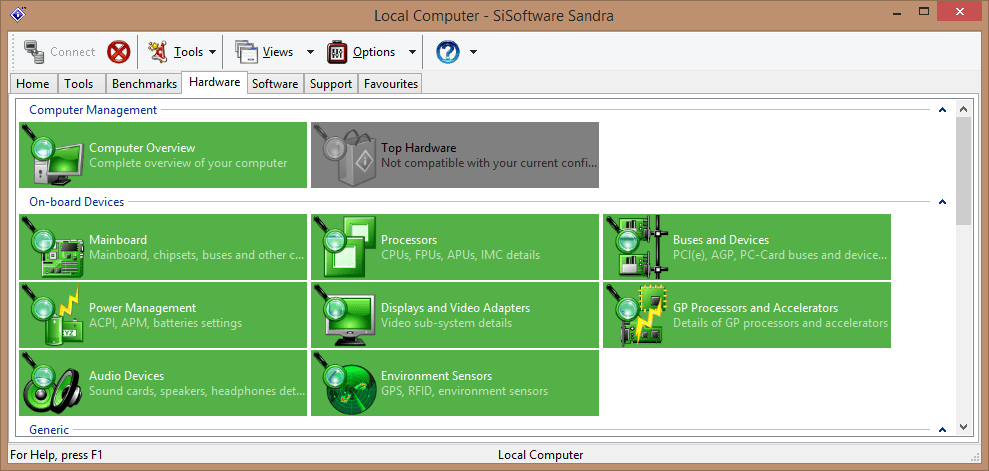This screenshot has height=471, width=989.
Task: Click the red Disconnect icon in toolbar
Action: point(119,52)
